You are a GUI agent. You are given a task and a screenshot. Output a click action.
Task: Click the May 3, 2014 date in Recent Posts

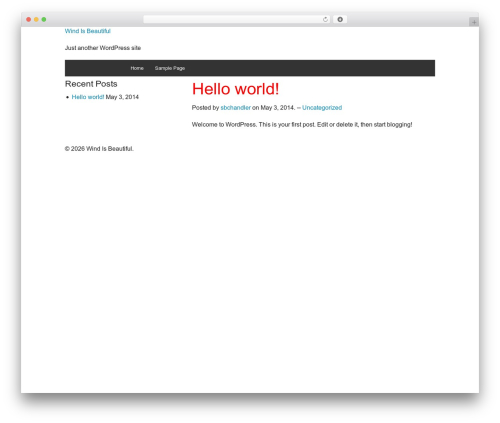122,97
